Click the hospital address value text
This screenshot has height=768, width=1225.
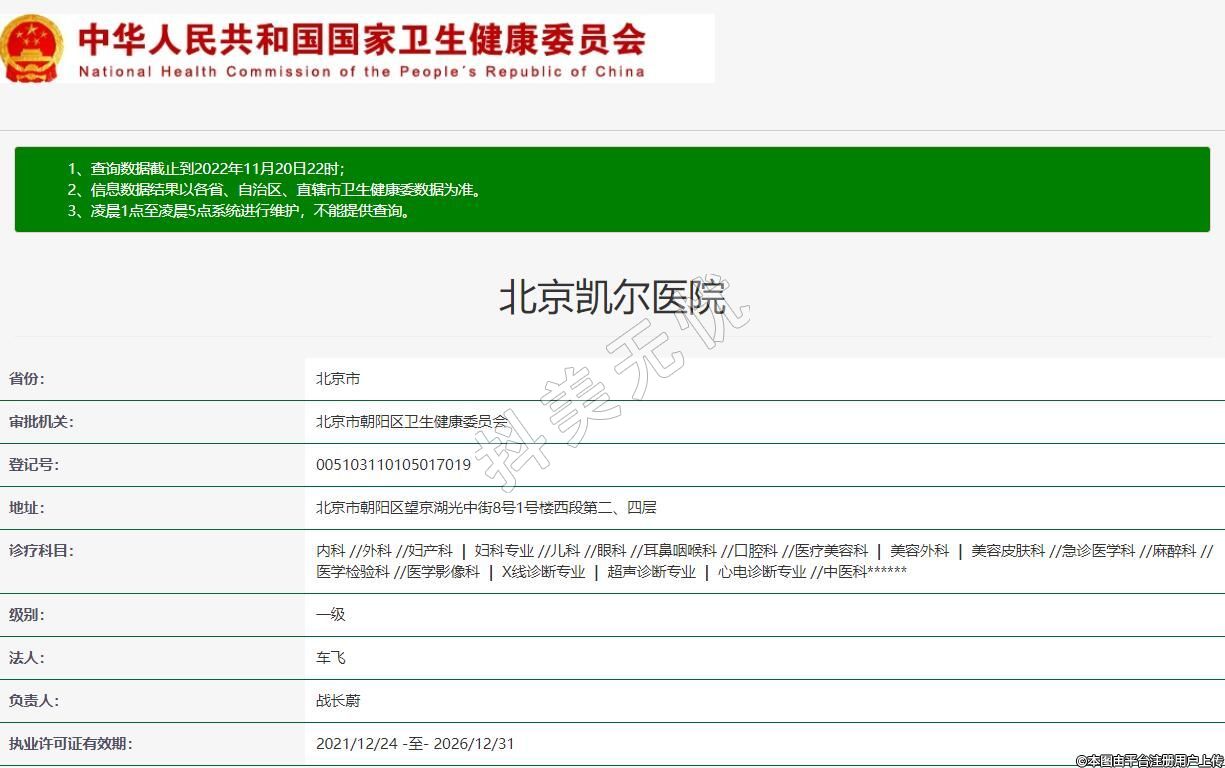pos(486,508)
